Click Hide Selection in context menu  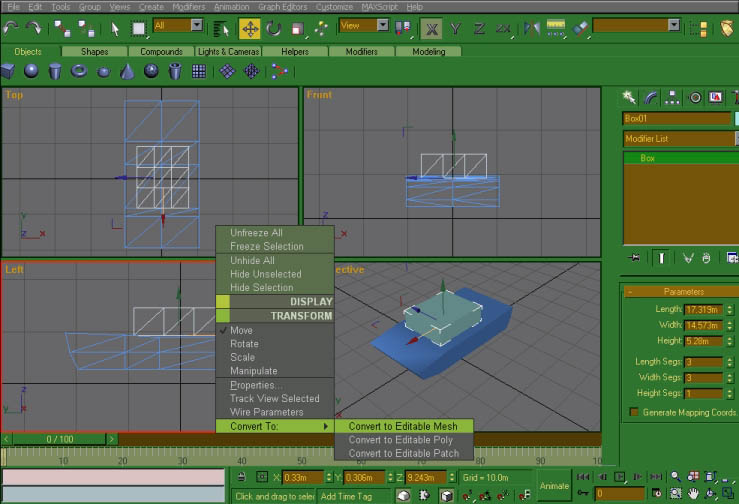click(262, 288)
